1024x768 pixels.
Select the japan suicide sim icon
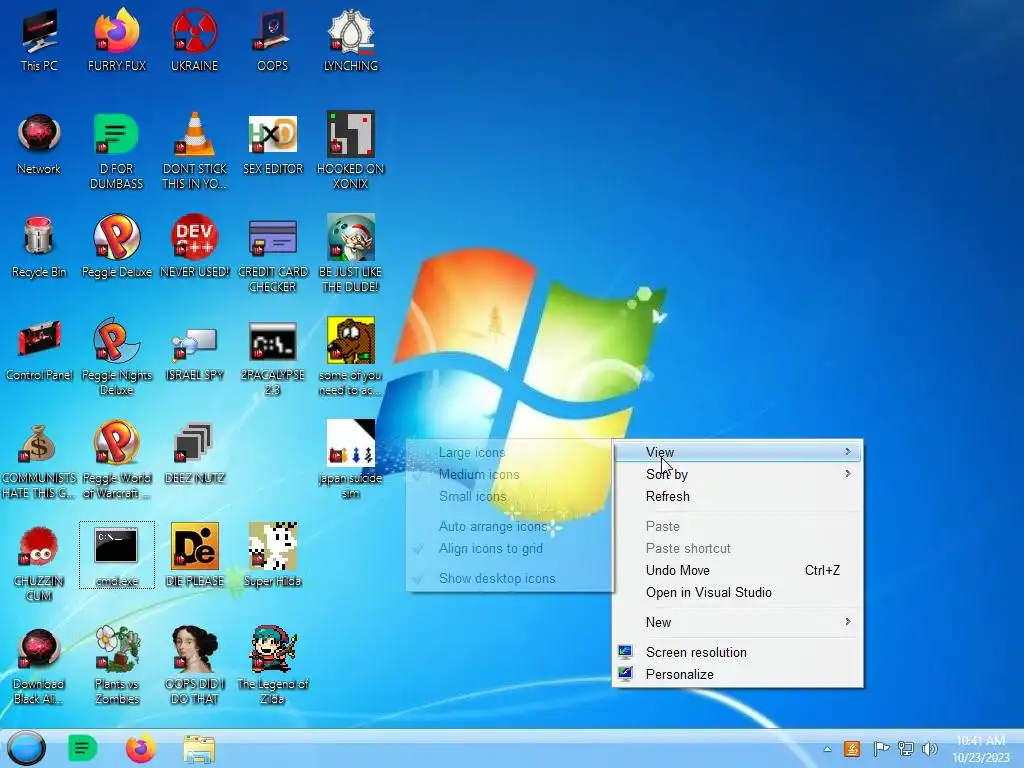(x=351, y=460)
